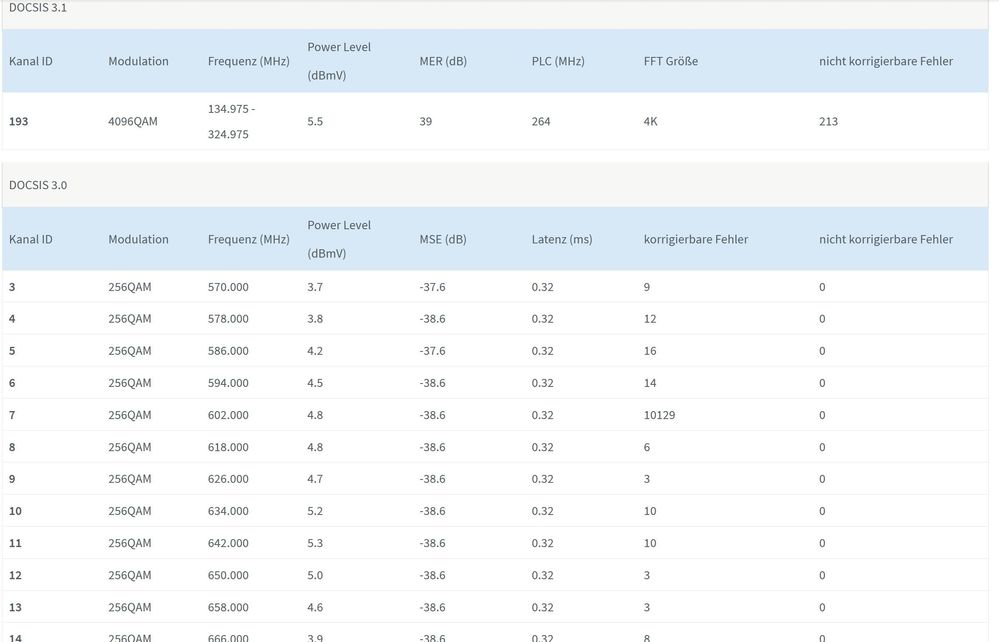Select the frequency cell 570.000

coord(228,287)
